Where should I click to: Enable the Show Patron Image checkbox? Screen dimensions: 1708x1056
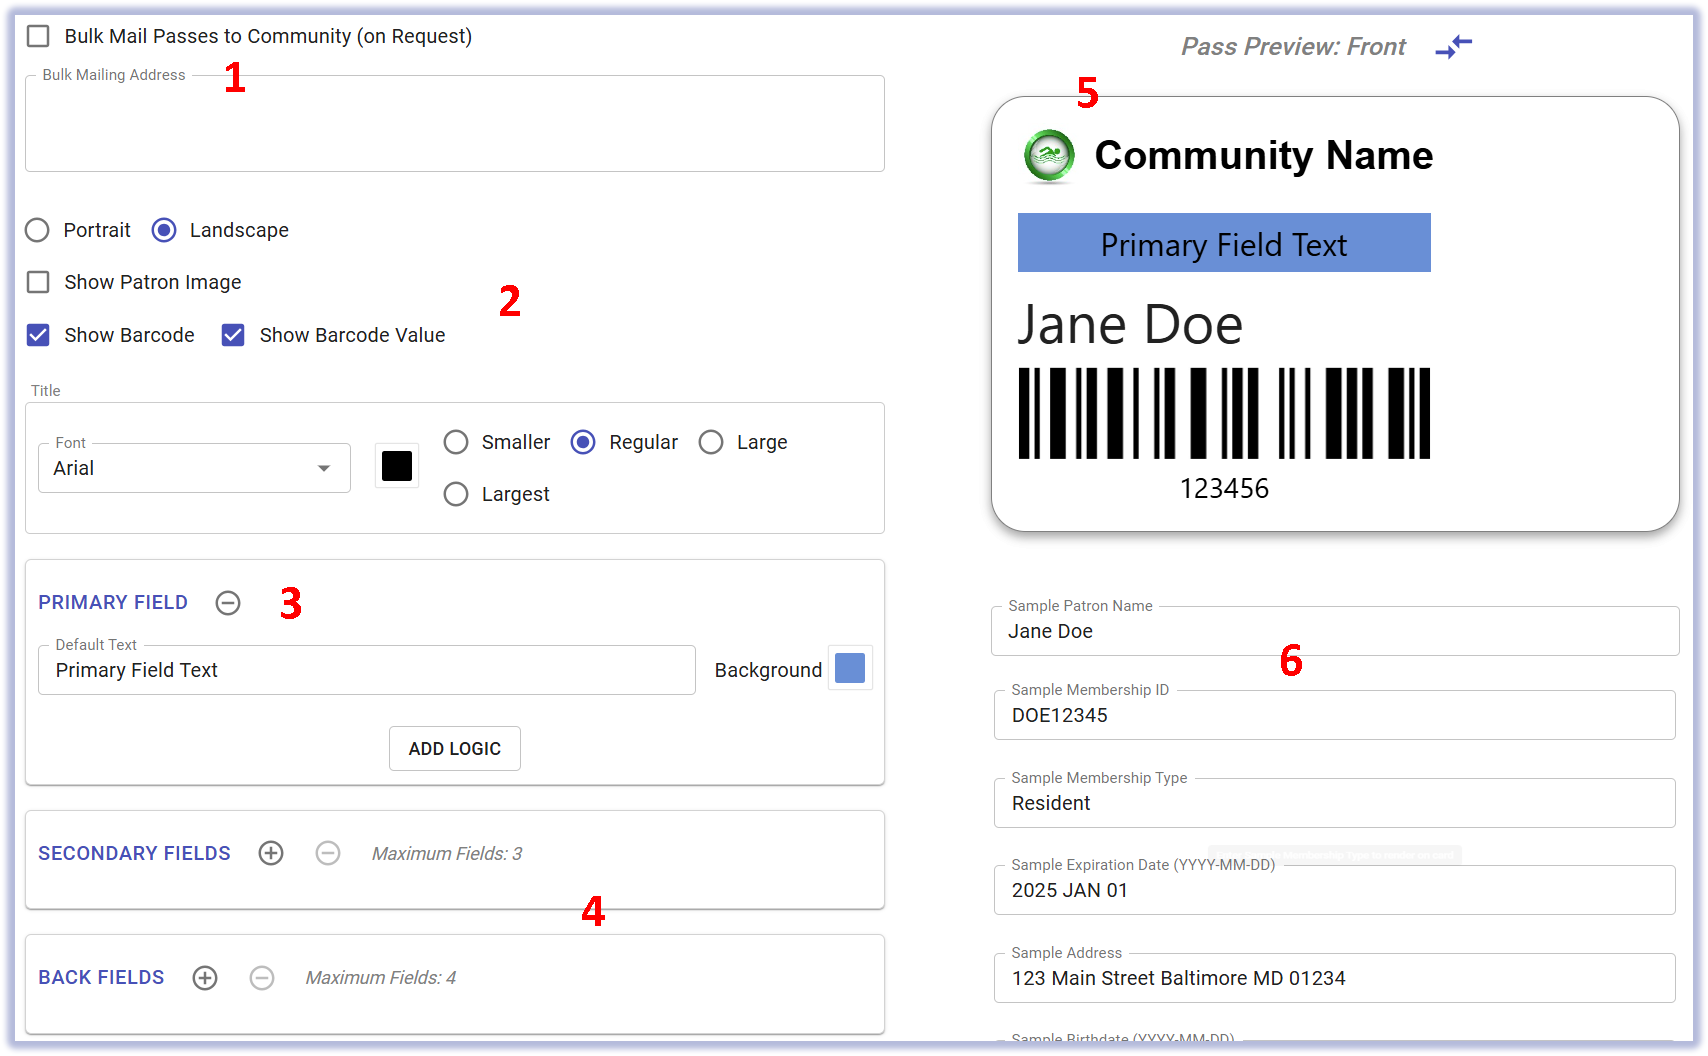(38, 282)
